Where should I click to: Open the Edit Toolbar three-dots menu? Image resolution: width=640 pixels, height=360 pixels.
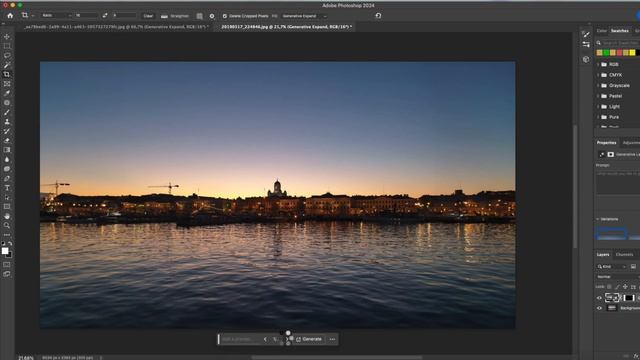click(7, 235)
